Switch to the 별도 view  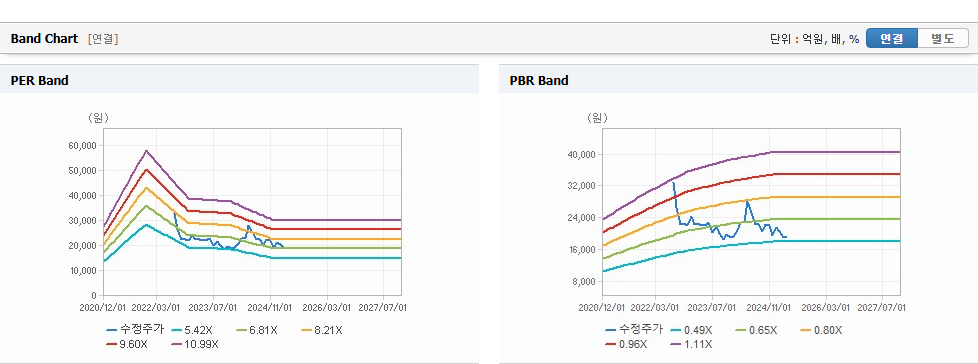pos(943,38)
